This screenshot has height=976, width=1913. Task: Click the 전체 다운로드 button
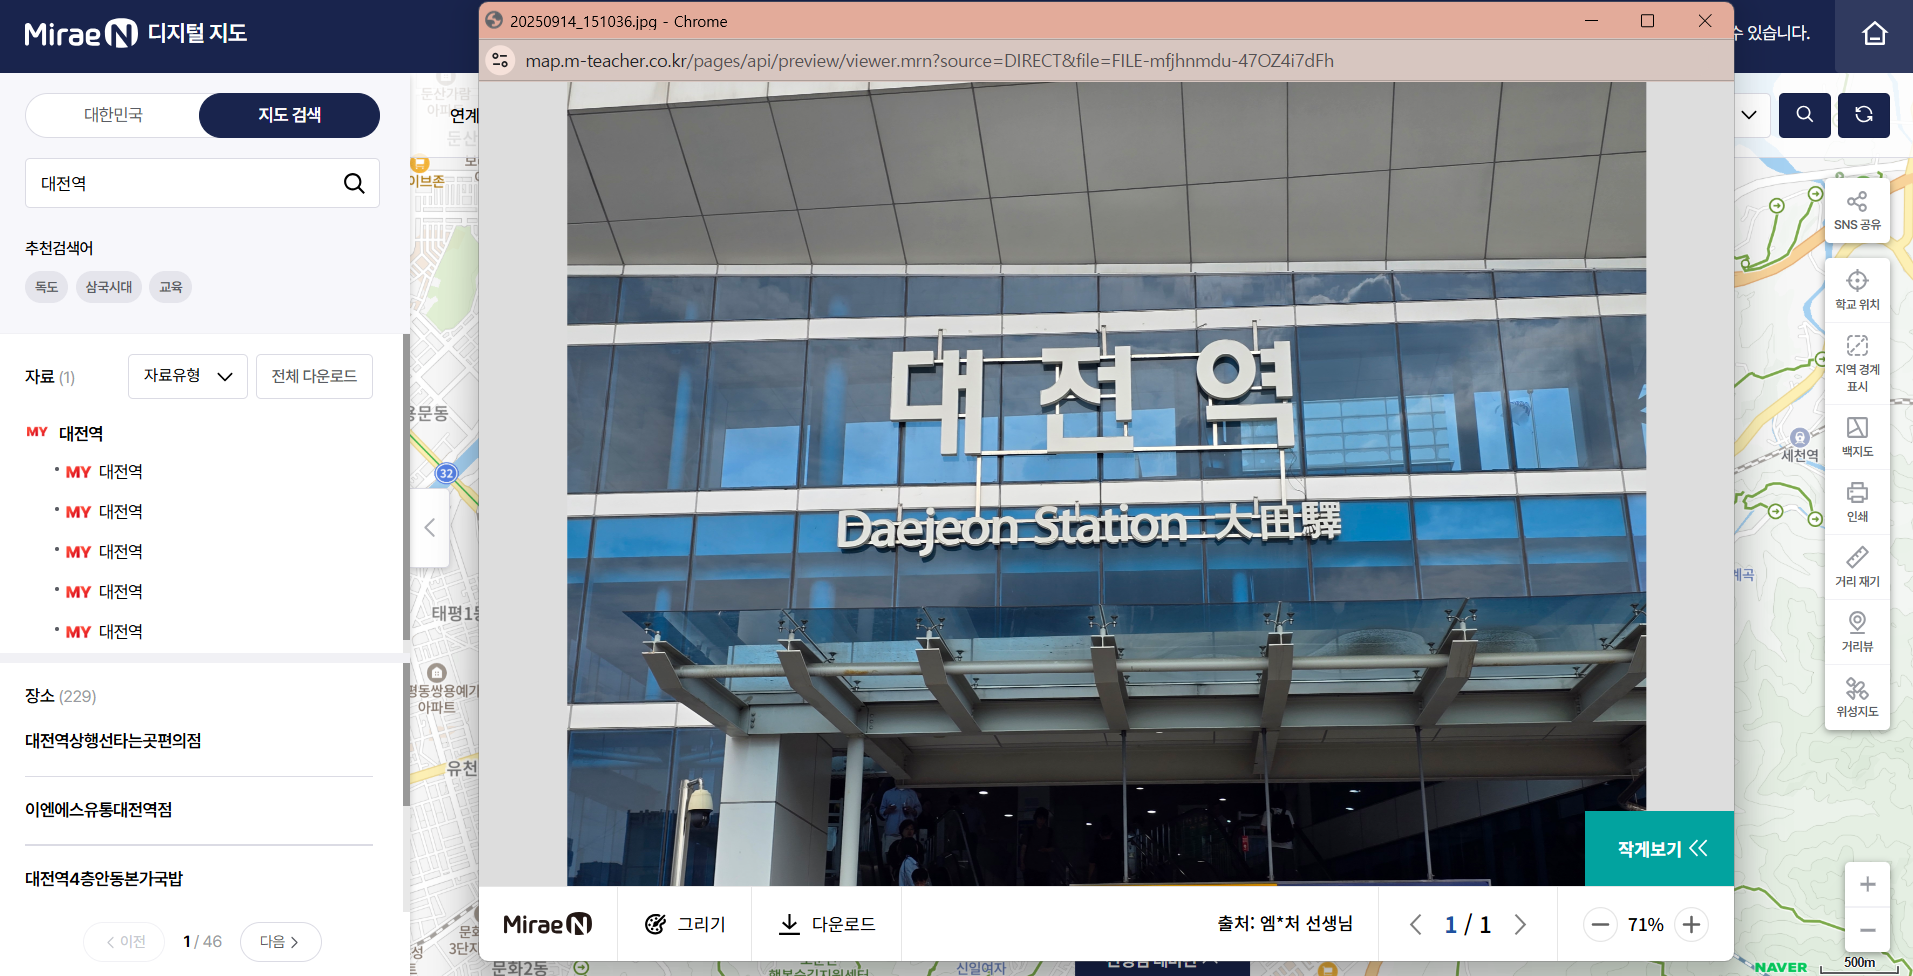click(x=314, y=376)
